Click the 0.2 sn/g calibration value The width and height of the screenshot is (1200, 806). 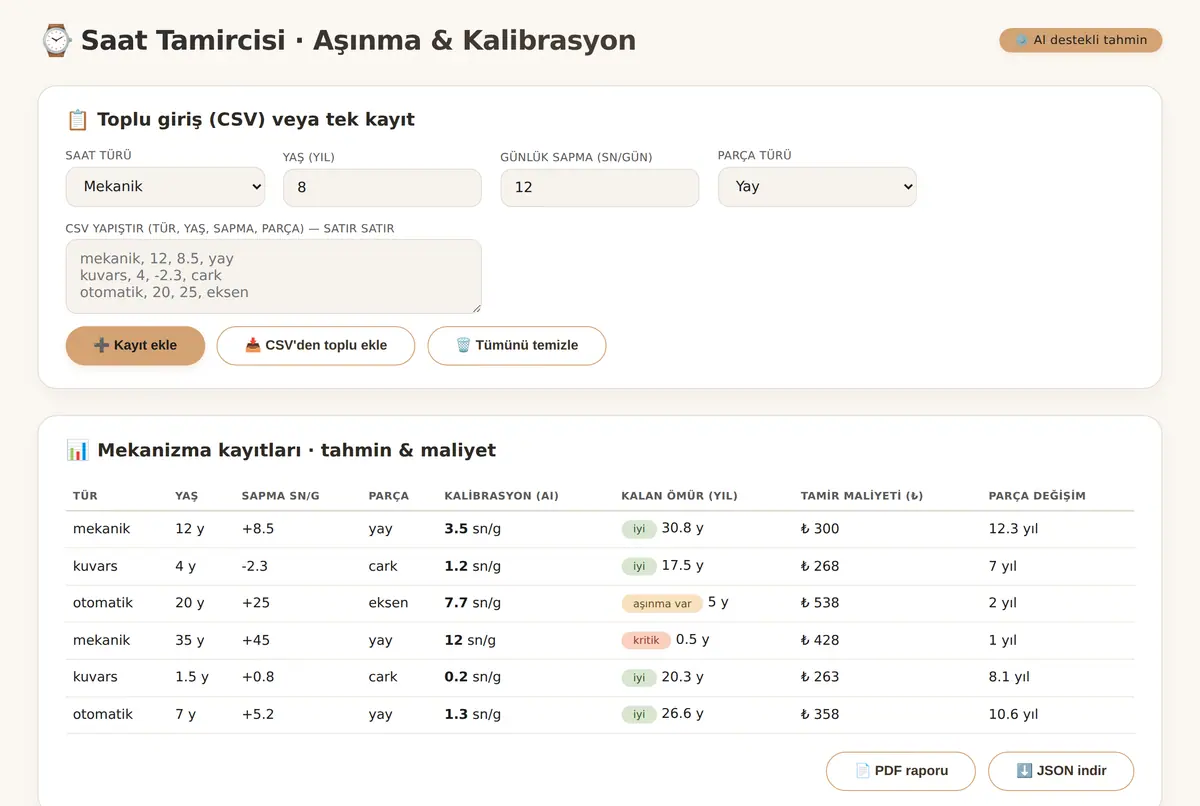point(473,677)
